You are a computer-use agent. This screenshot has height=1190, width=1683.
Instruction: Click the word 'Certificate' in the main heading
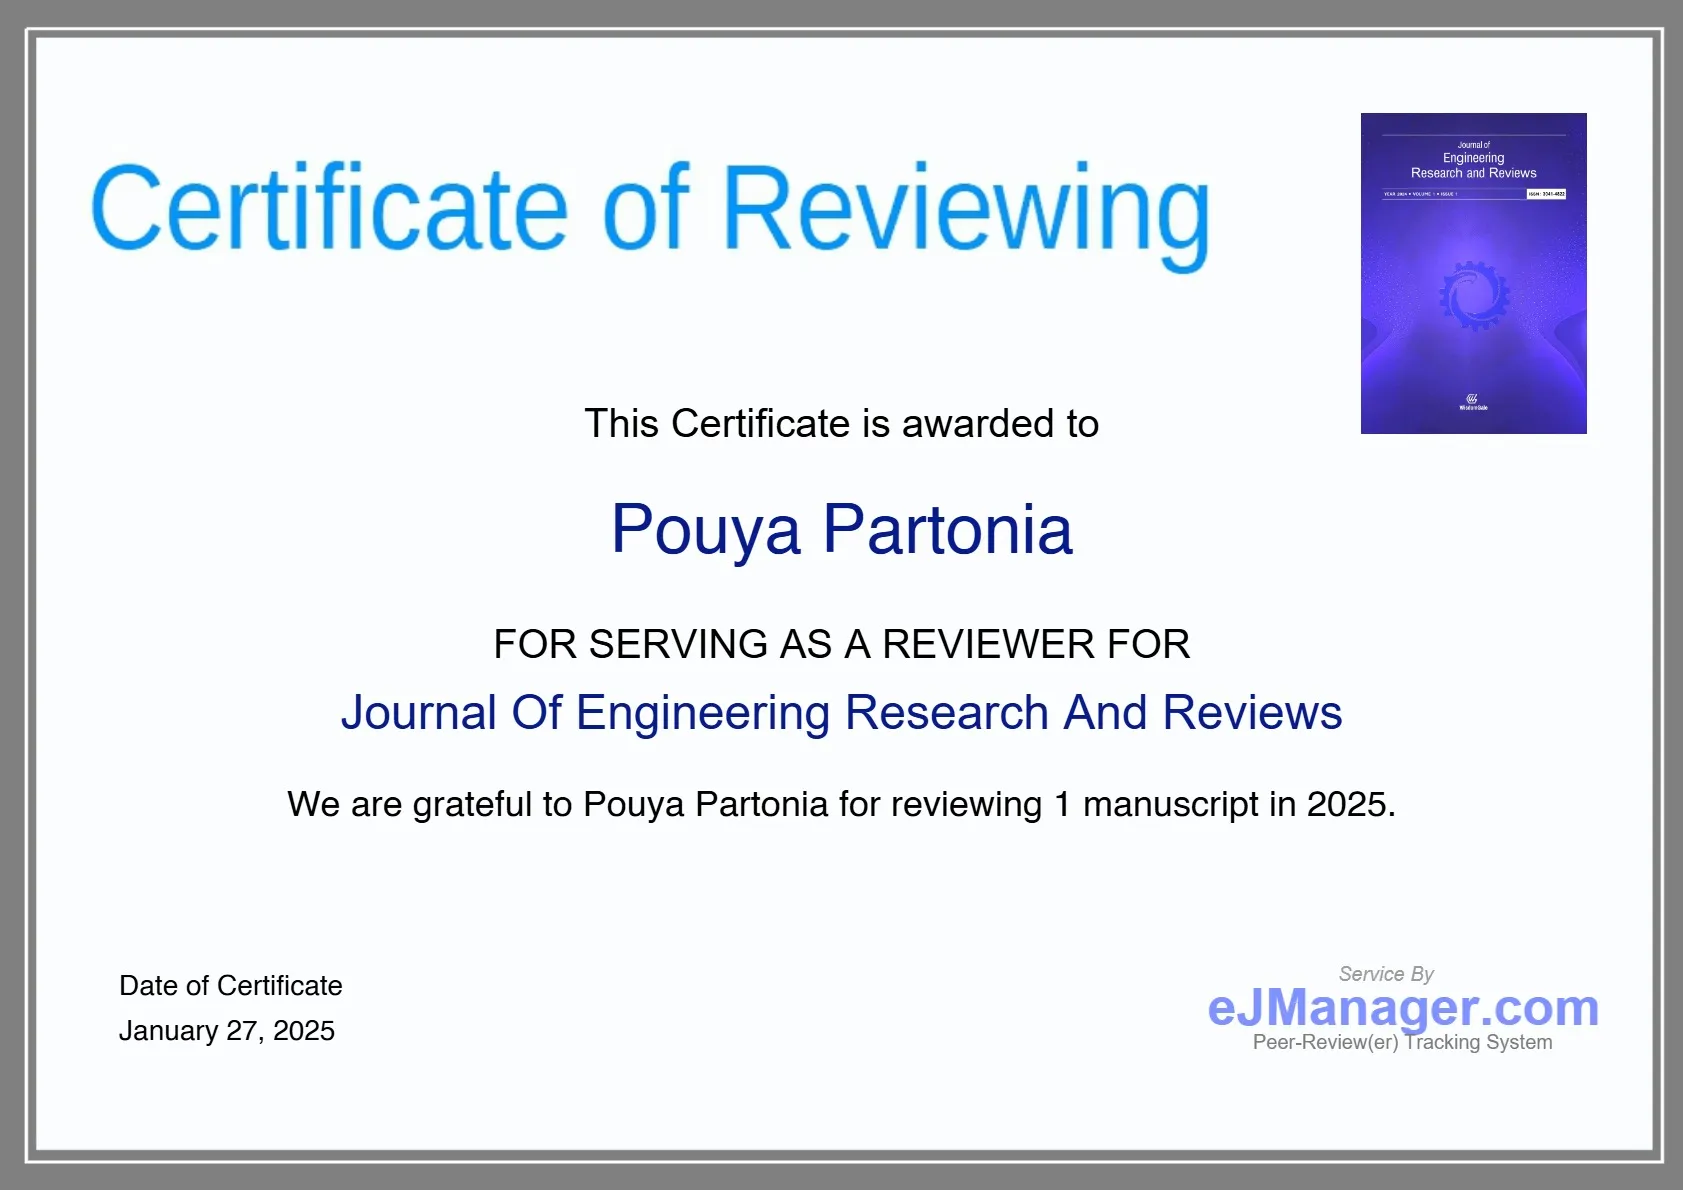330,210
